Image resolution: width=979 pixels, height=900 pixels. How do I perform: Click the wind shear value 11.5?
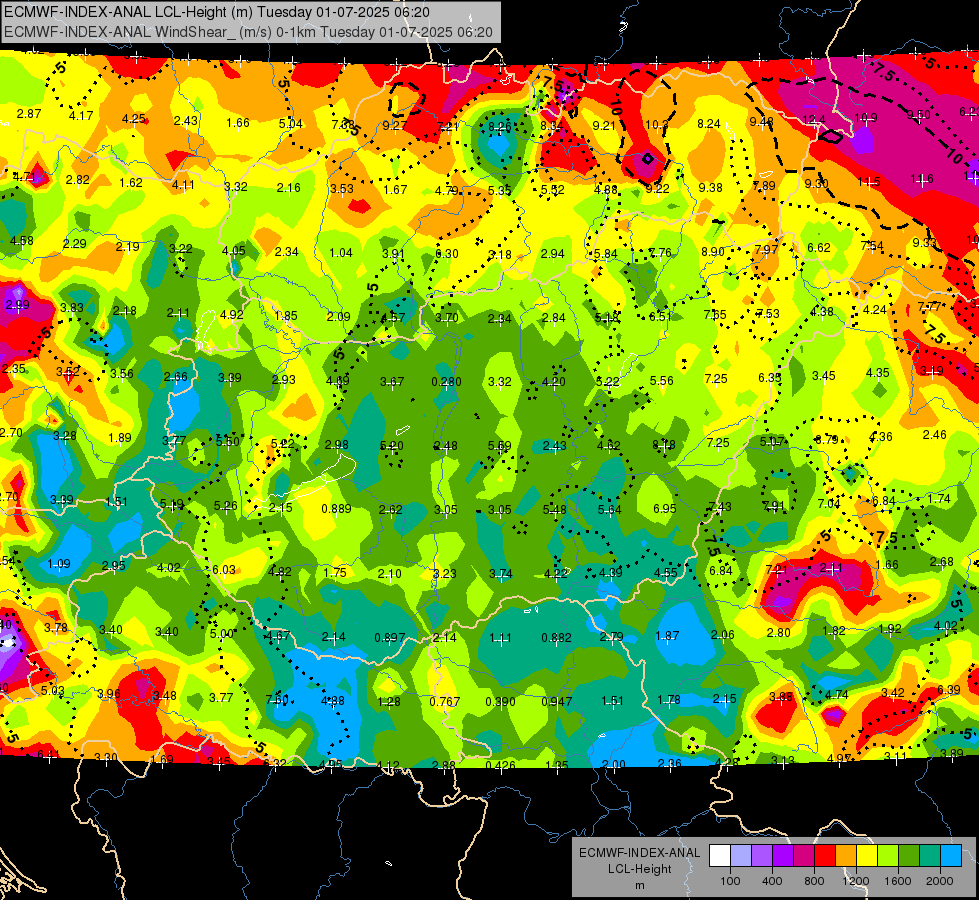tap(869, 182)
